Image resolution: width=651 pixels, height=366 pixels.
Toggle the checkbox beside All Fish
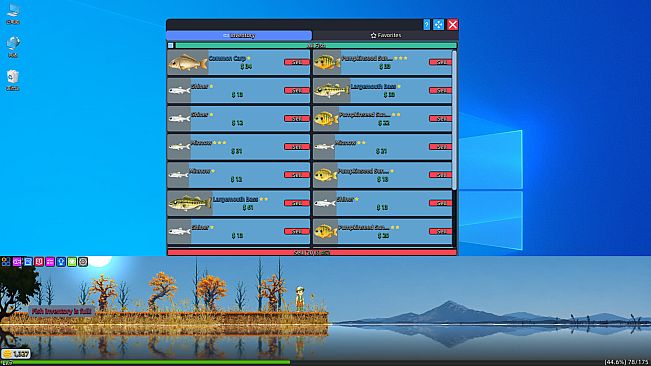point(171,45)
